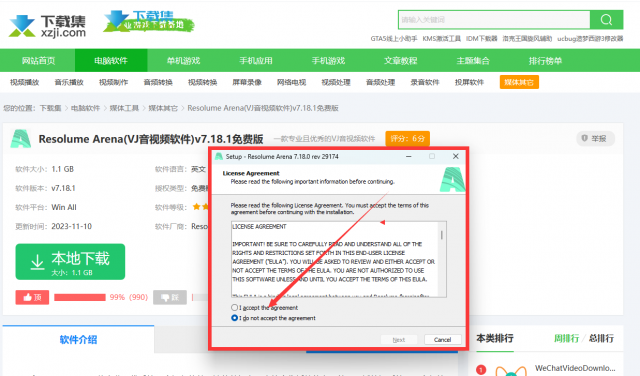Click the Cancel button in Setup dialog
The image size is (640, 376).
pyautogui.click(x=442, y=340)
